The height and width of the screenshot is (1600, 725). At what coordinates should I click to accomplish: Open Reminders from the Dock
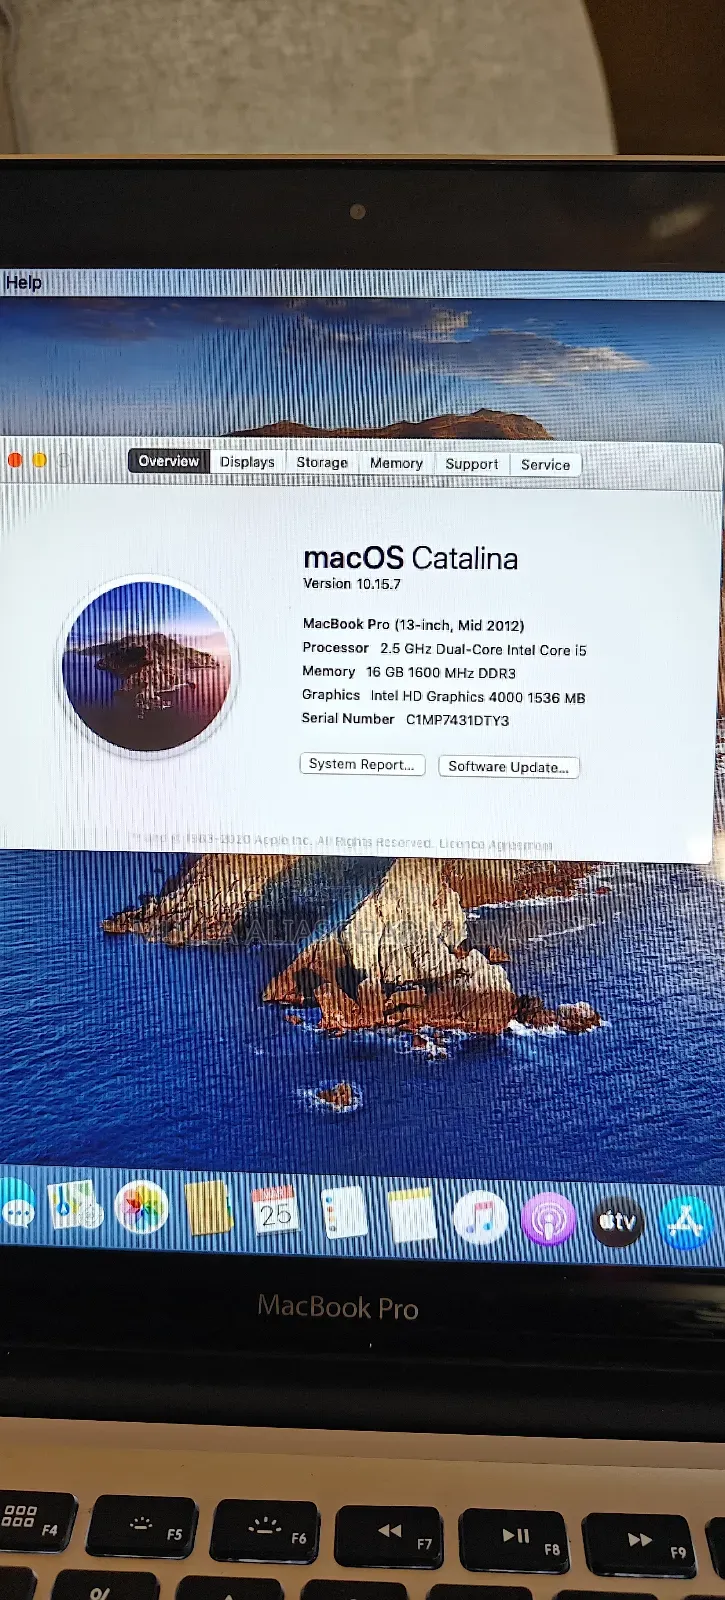pyautogui.click(x=343, y=1214)
